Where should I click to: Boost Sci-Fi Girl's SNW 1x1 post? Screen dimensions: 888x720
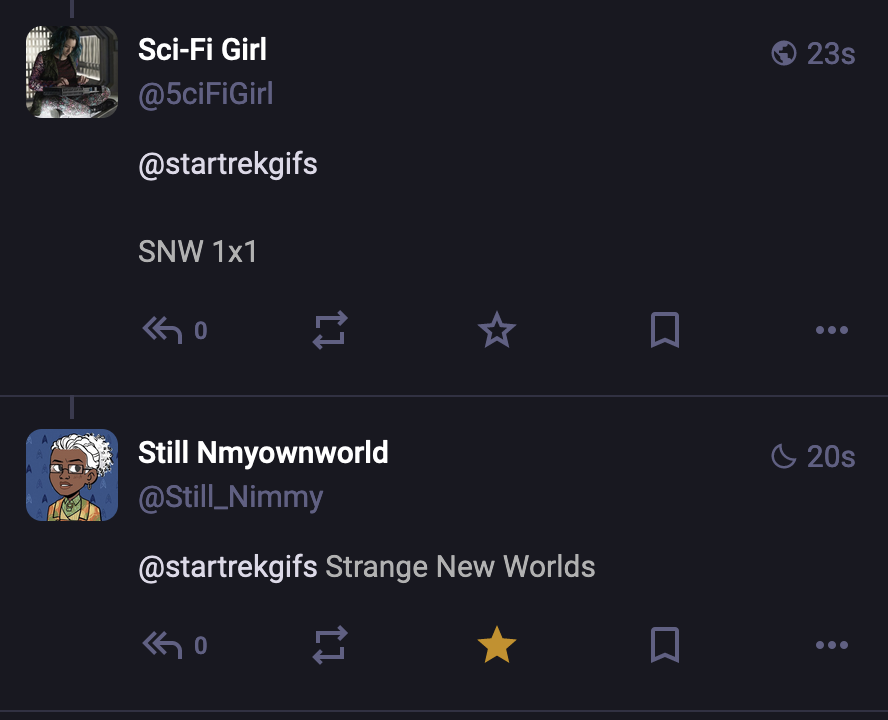click(x=330, y=330)
